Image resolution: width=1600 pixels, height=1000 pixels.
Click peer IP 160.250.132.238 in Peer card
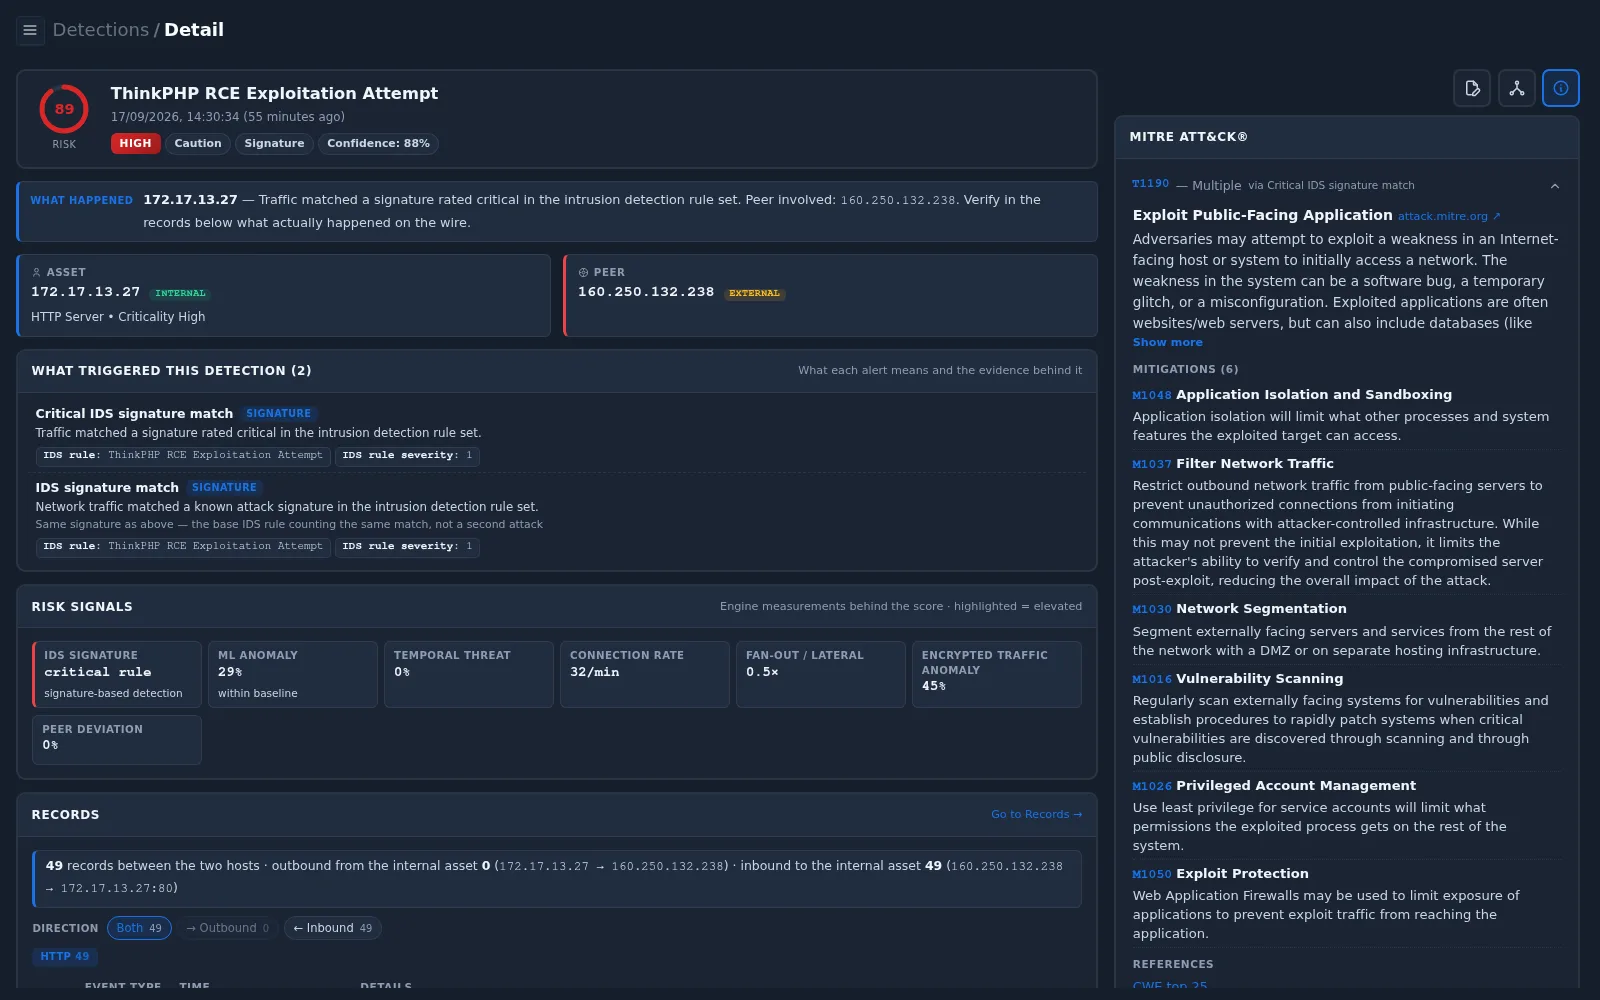click(x=646, y=292)
